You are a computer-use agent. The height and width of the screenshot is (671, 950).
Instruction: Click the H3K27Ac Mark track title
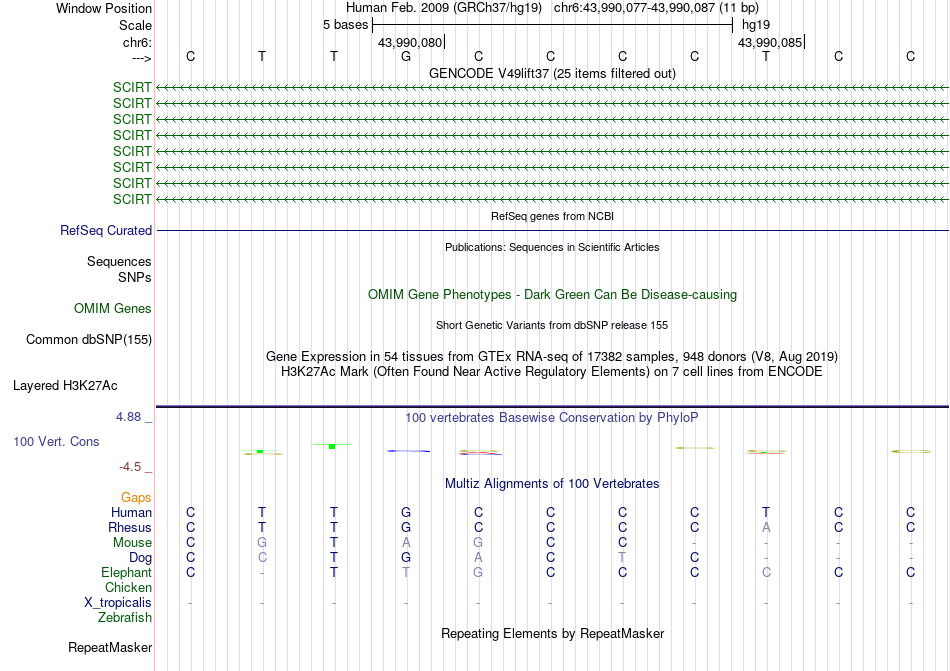tap(552, 371)
